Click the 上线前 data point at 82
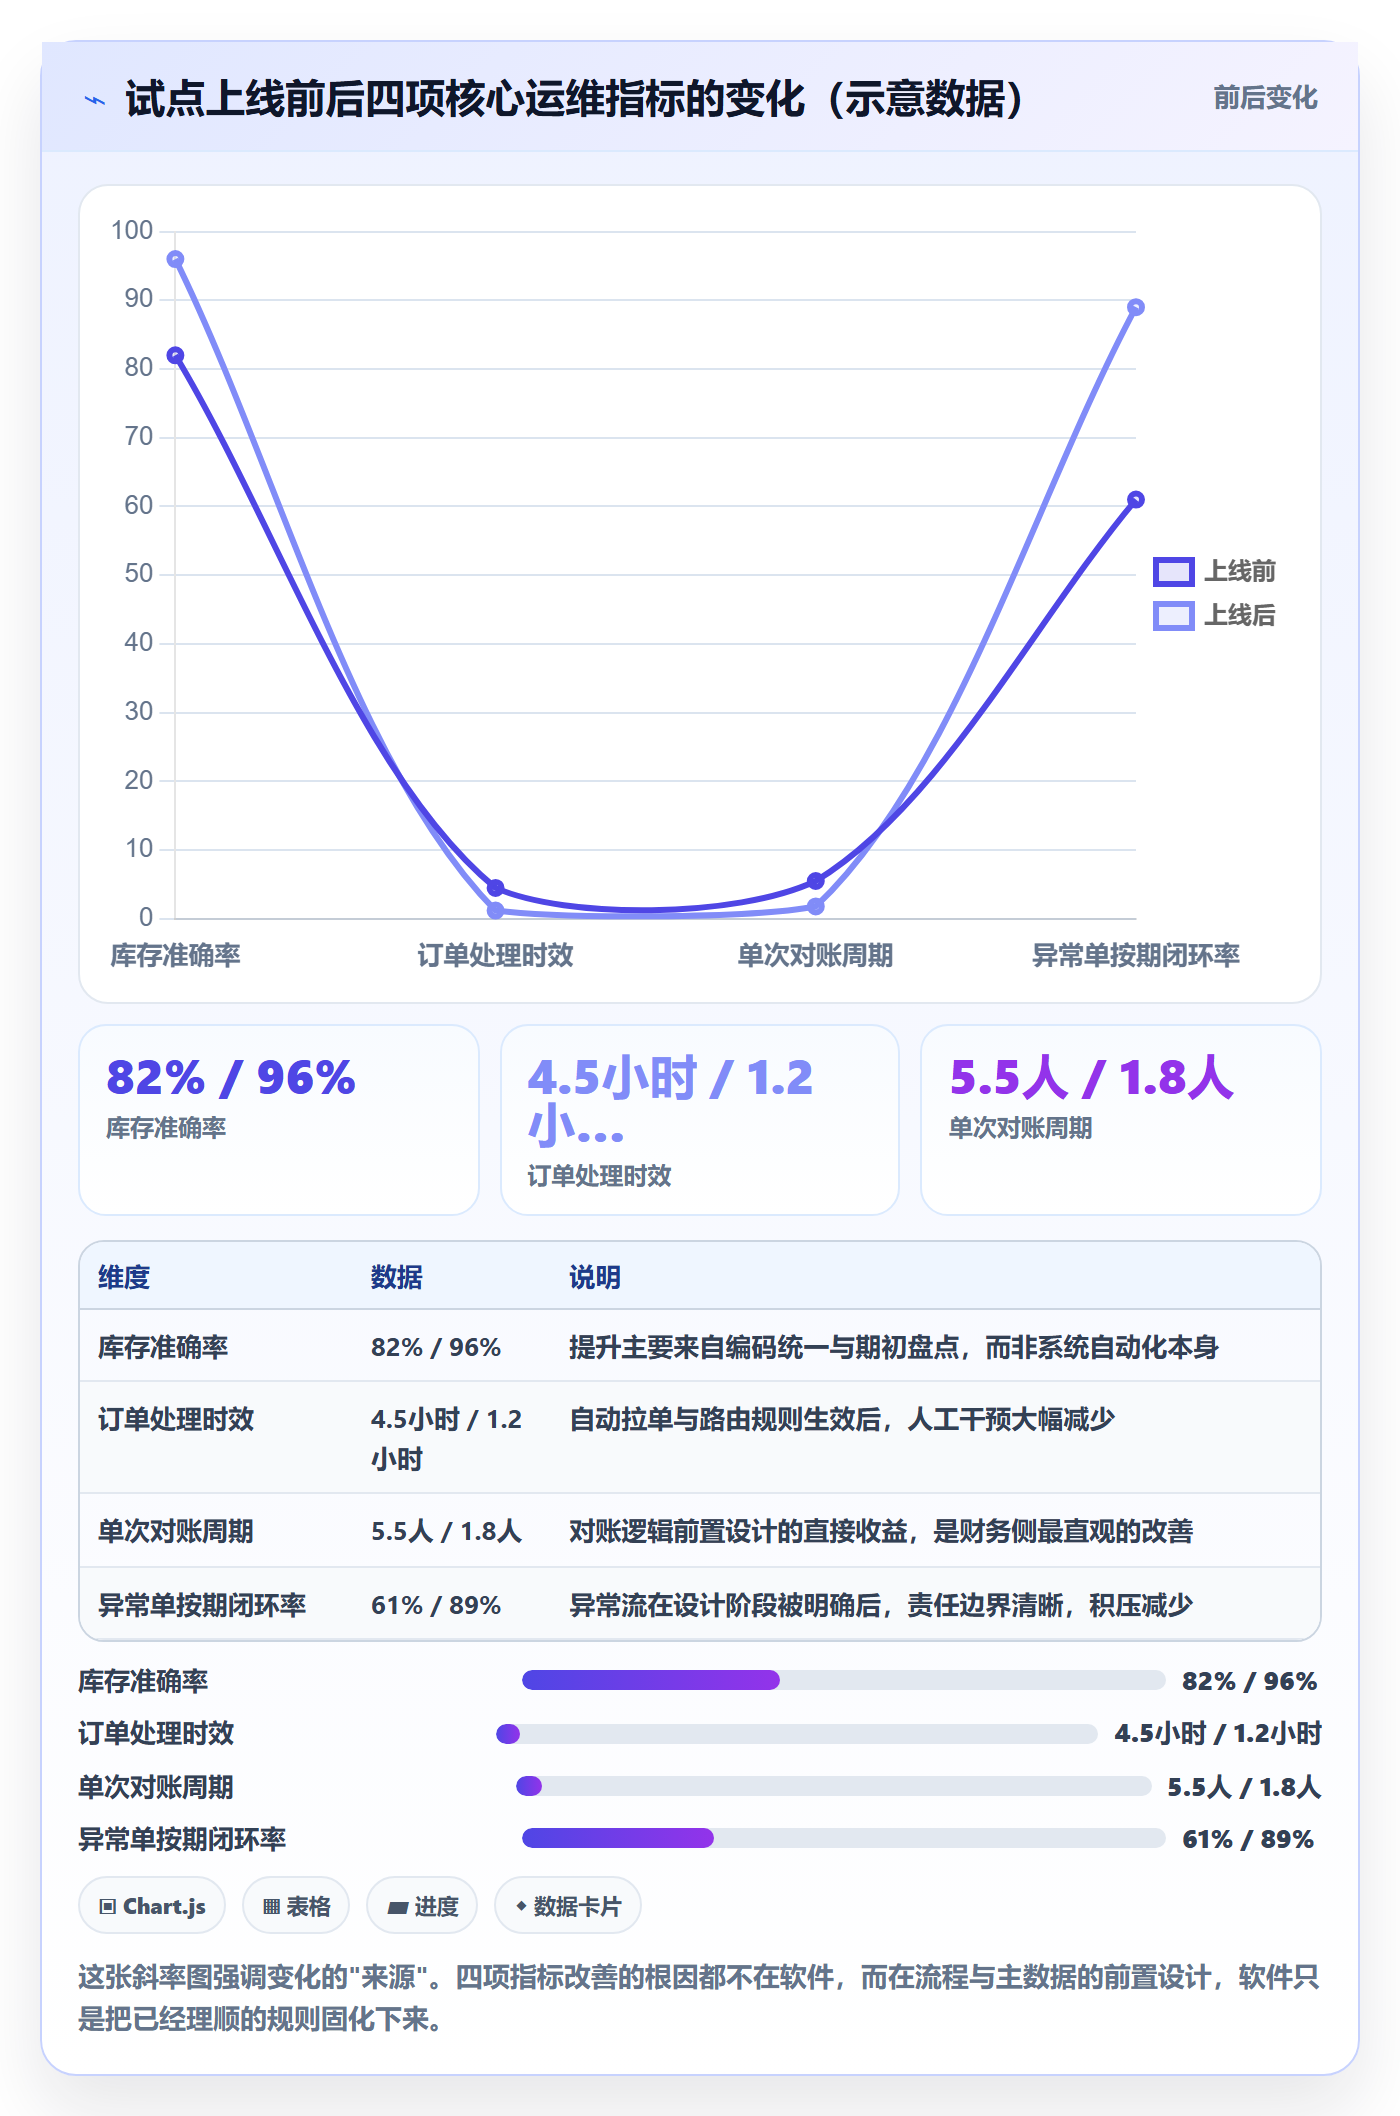Screen dimensions: 1400x2116 (175, 355)
